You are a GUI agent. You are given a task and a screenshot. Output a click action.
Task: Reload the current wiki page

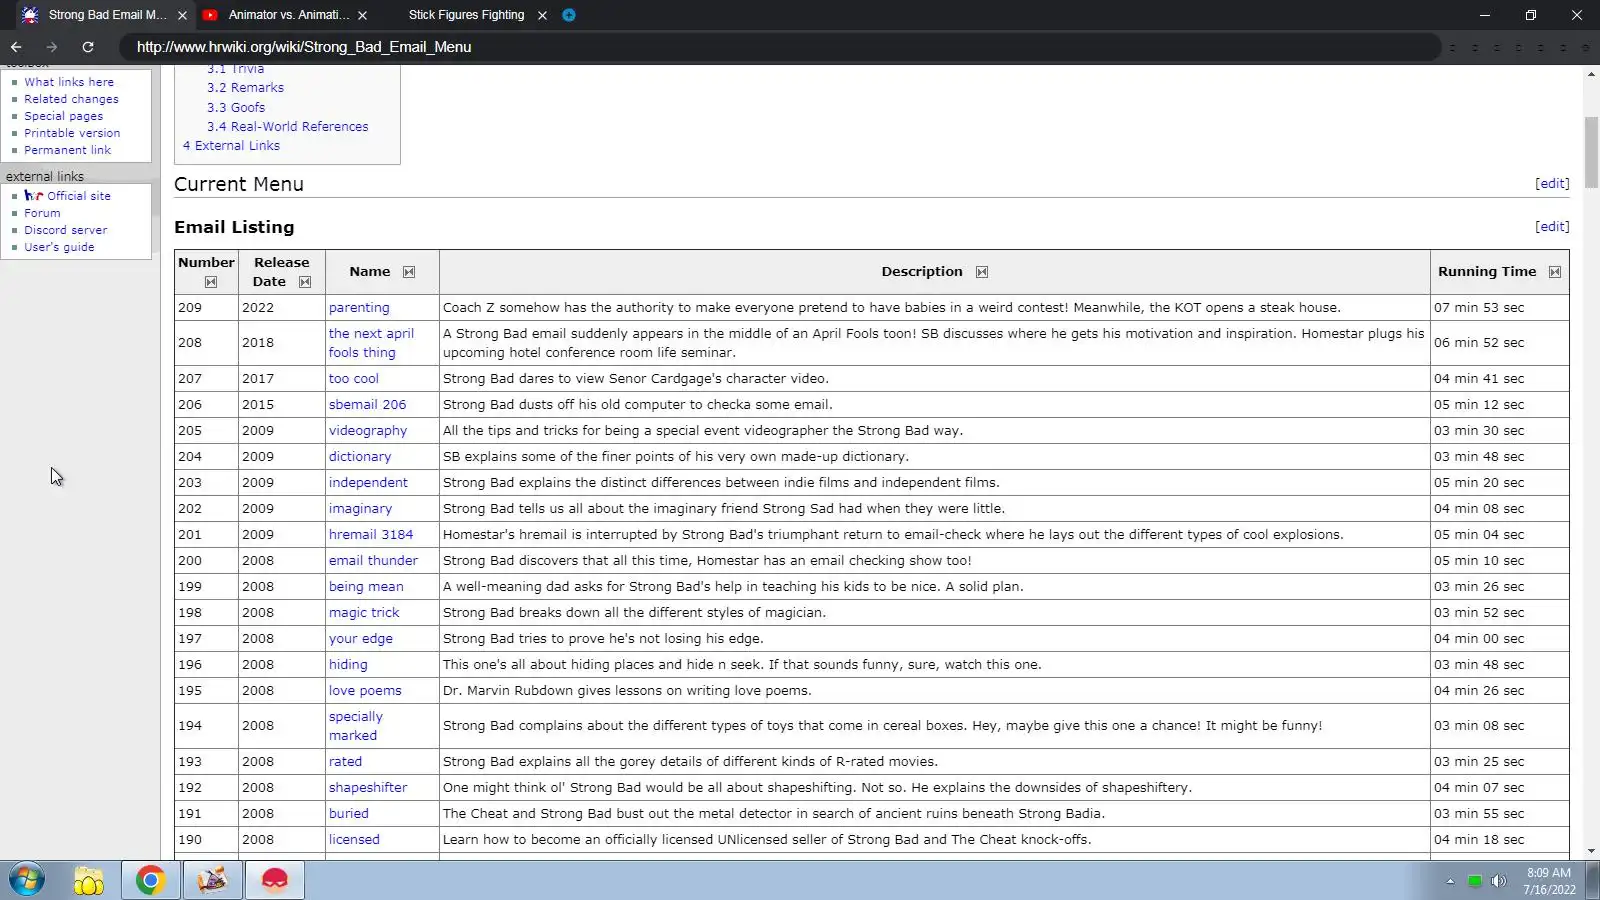click(88, 47)
